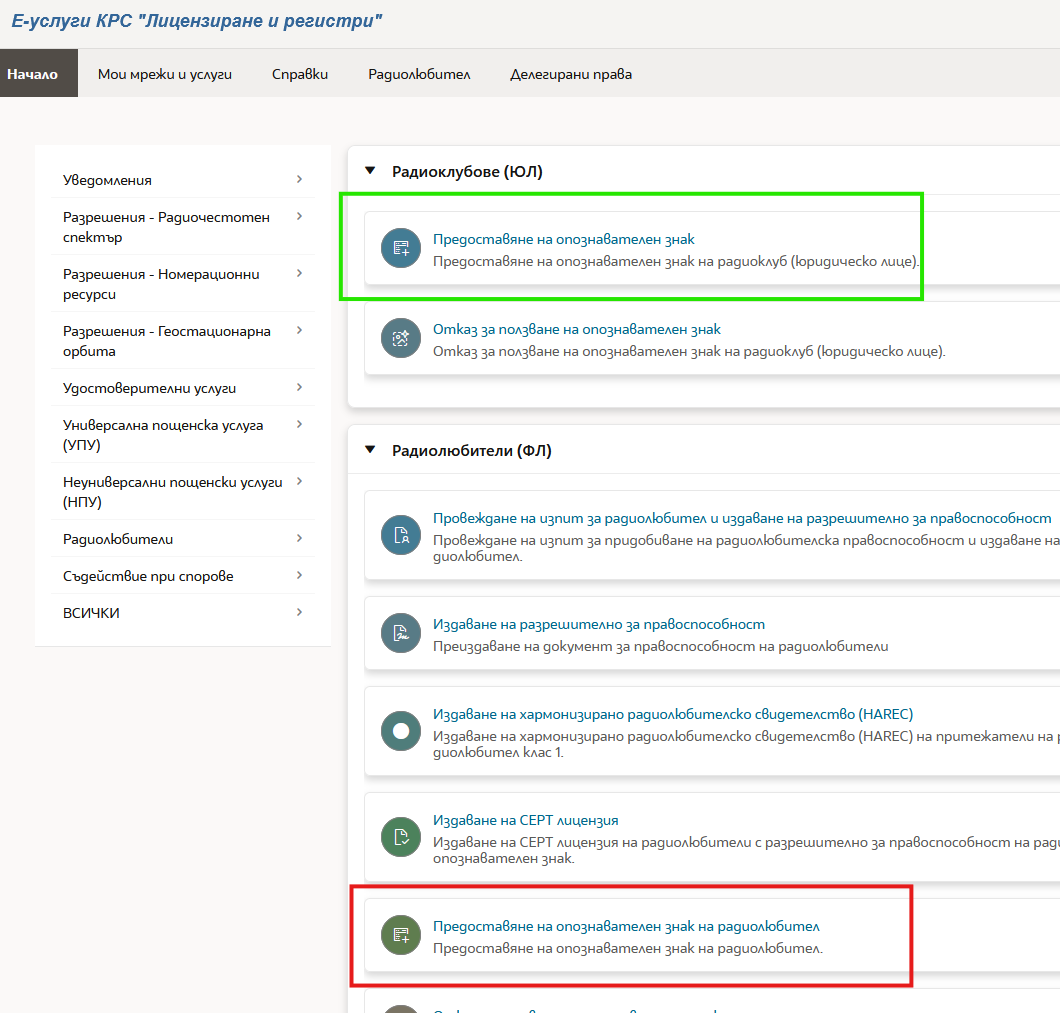
Task: Go to the 'Делегирани права' tab
Action: tap(570, 74)
